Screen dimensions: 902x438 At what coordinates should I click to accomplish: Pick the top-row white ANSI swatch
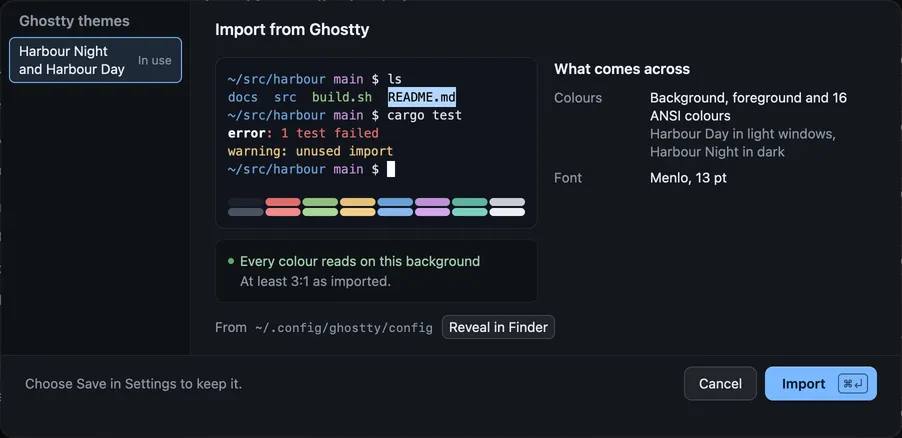click(507, 202)
